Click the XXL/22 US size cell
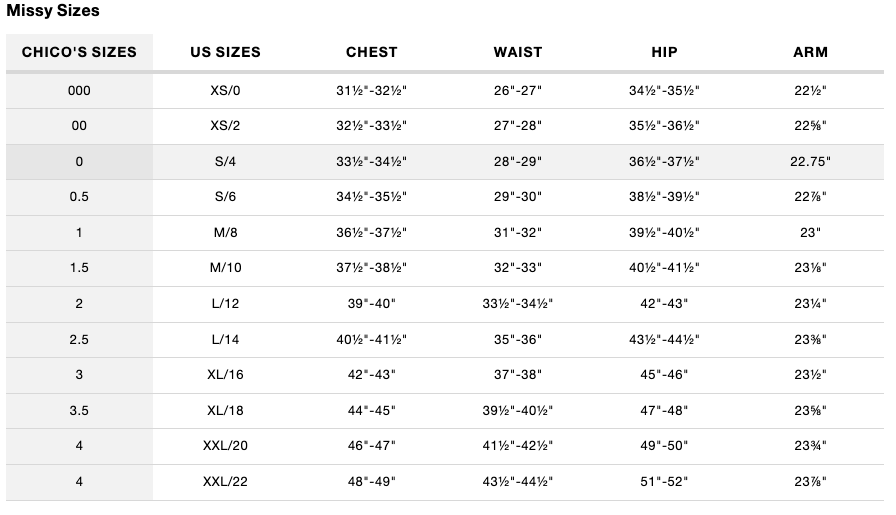 point(225,482)
